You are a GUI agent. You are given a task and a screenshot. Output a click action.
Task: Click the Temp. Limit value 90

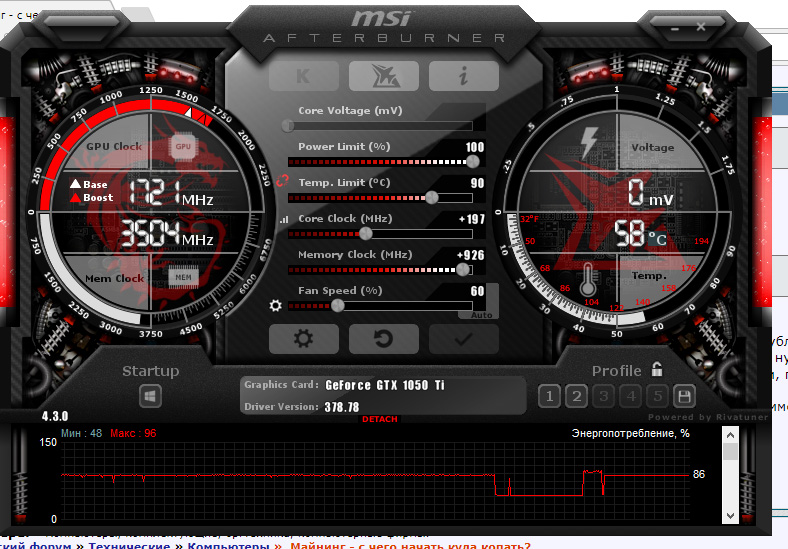pos(477,183)
